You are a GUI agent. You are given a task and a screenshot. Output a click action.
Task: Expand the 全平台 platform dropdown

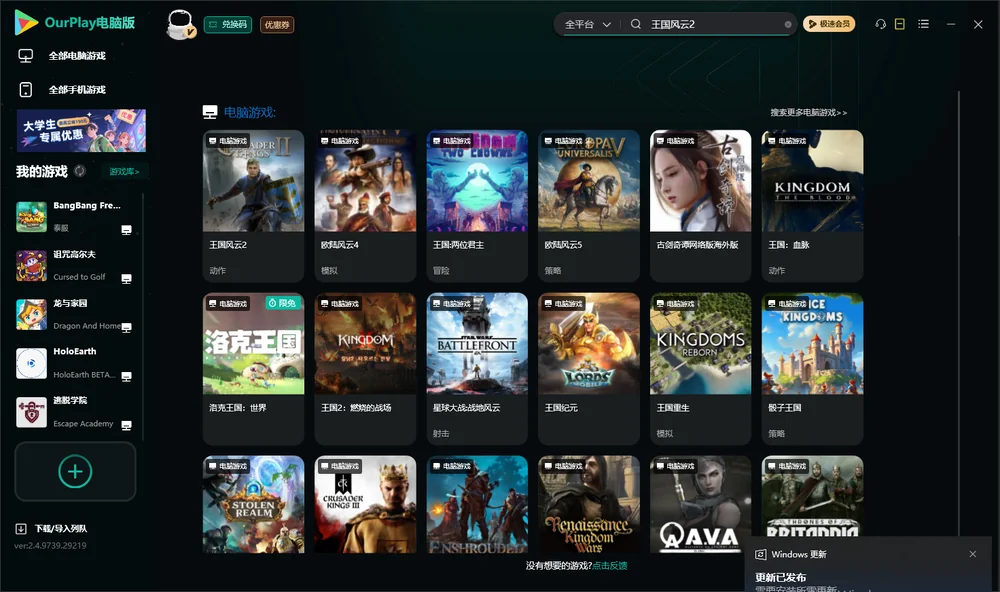587,24
